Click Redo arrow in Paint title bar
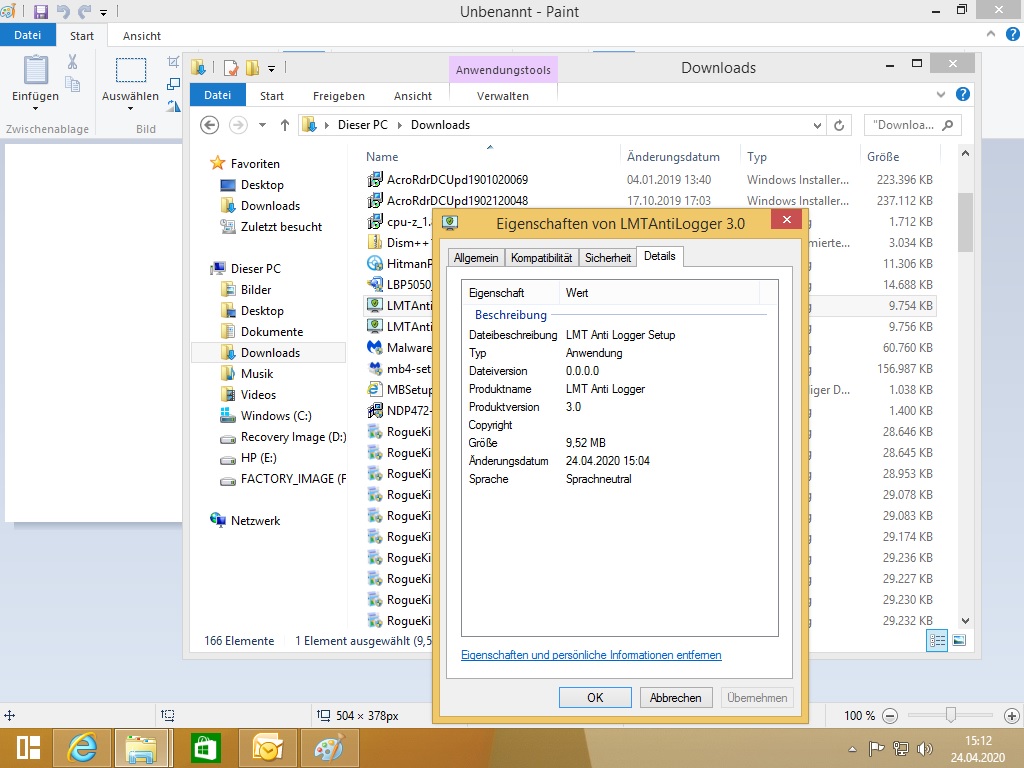The image size is (1024, 768). click(x=85, y=12)
